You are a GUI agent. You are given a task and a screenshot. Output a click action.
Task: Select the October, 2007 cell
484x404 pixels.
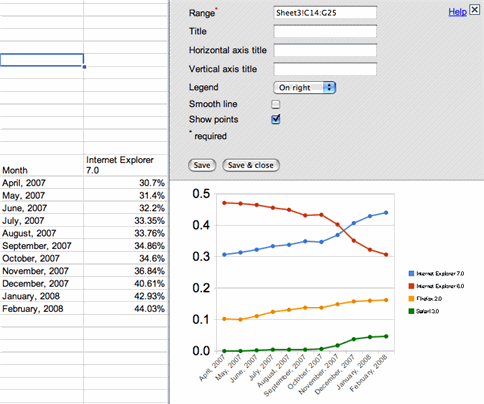click(42, 258)
